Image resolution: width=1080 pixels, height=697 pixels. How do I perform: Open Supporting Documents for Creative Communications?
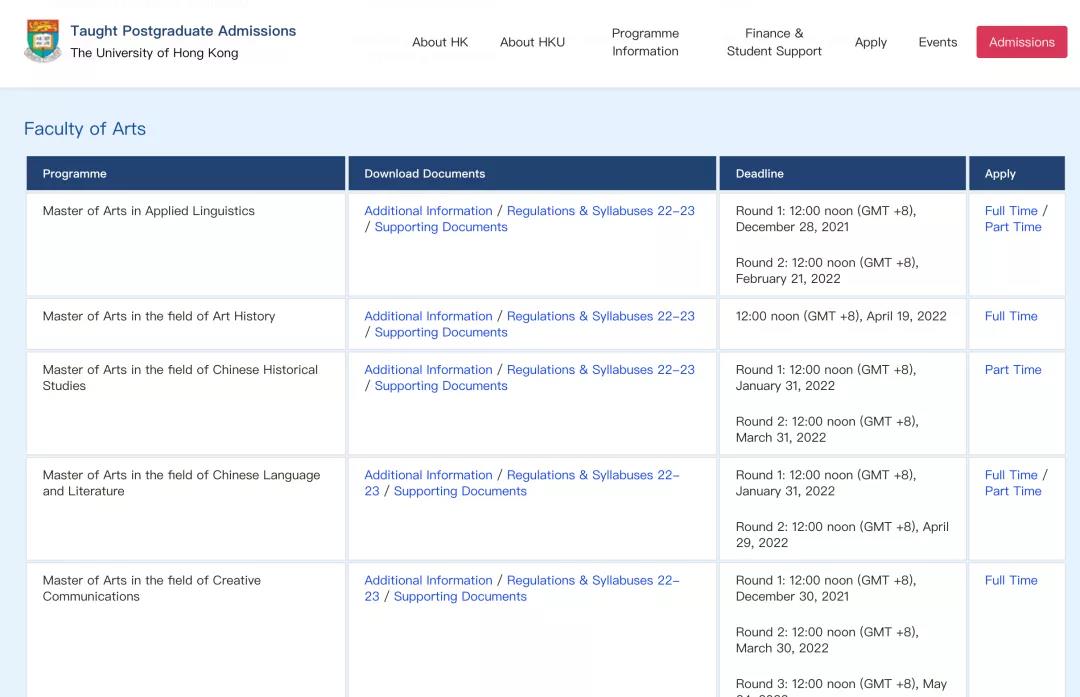tap(460, 596)
